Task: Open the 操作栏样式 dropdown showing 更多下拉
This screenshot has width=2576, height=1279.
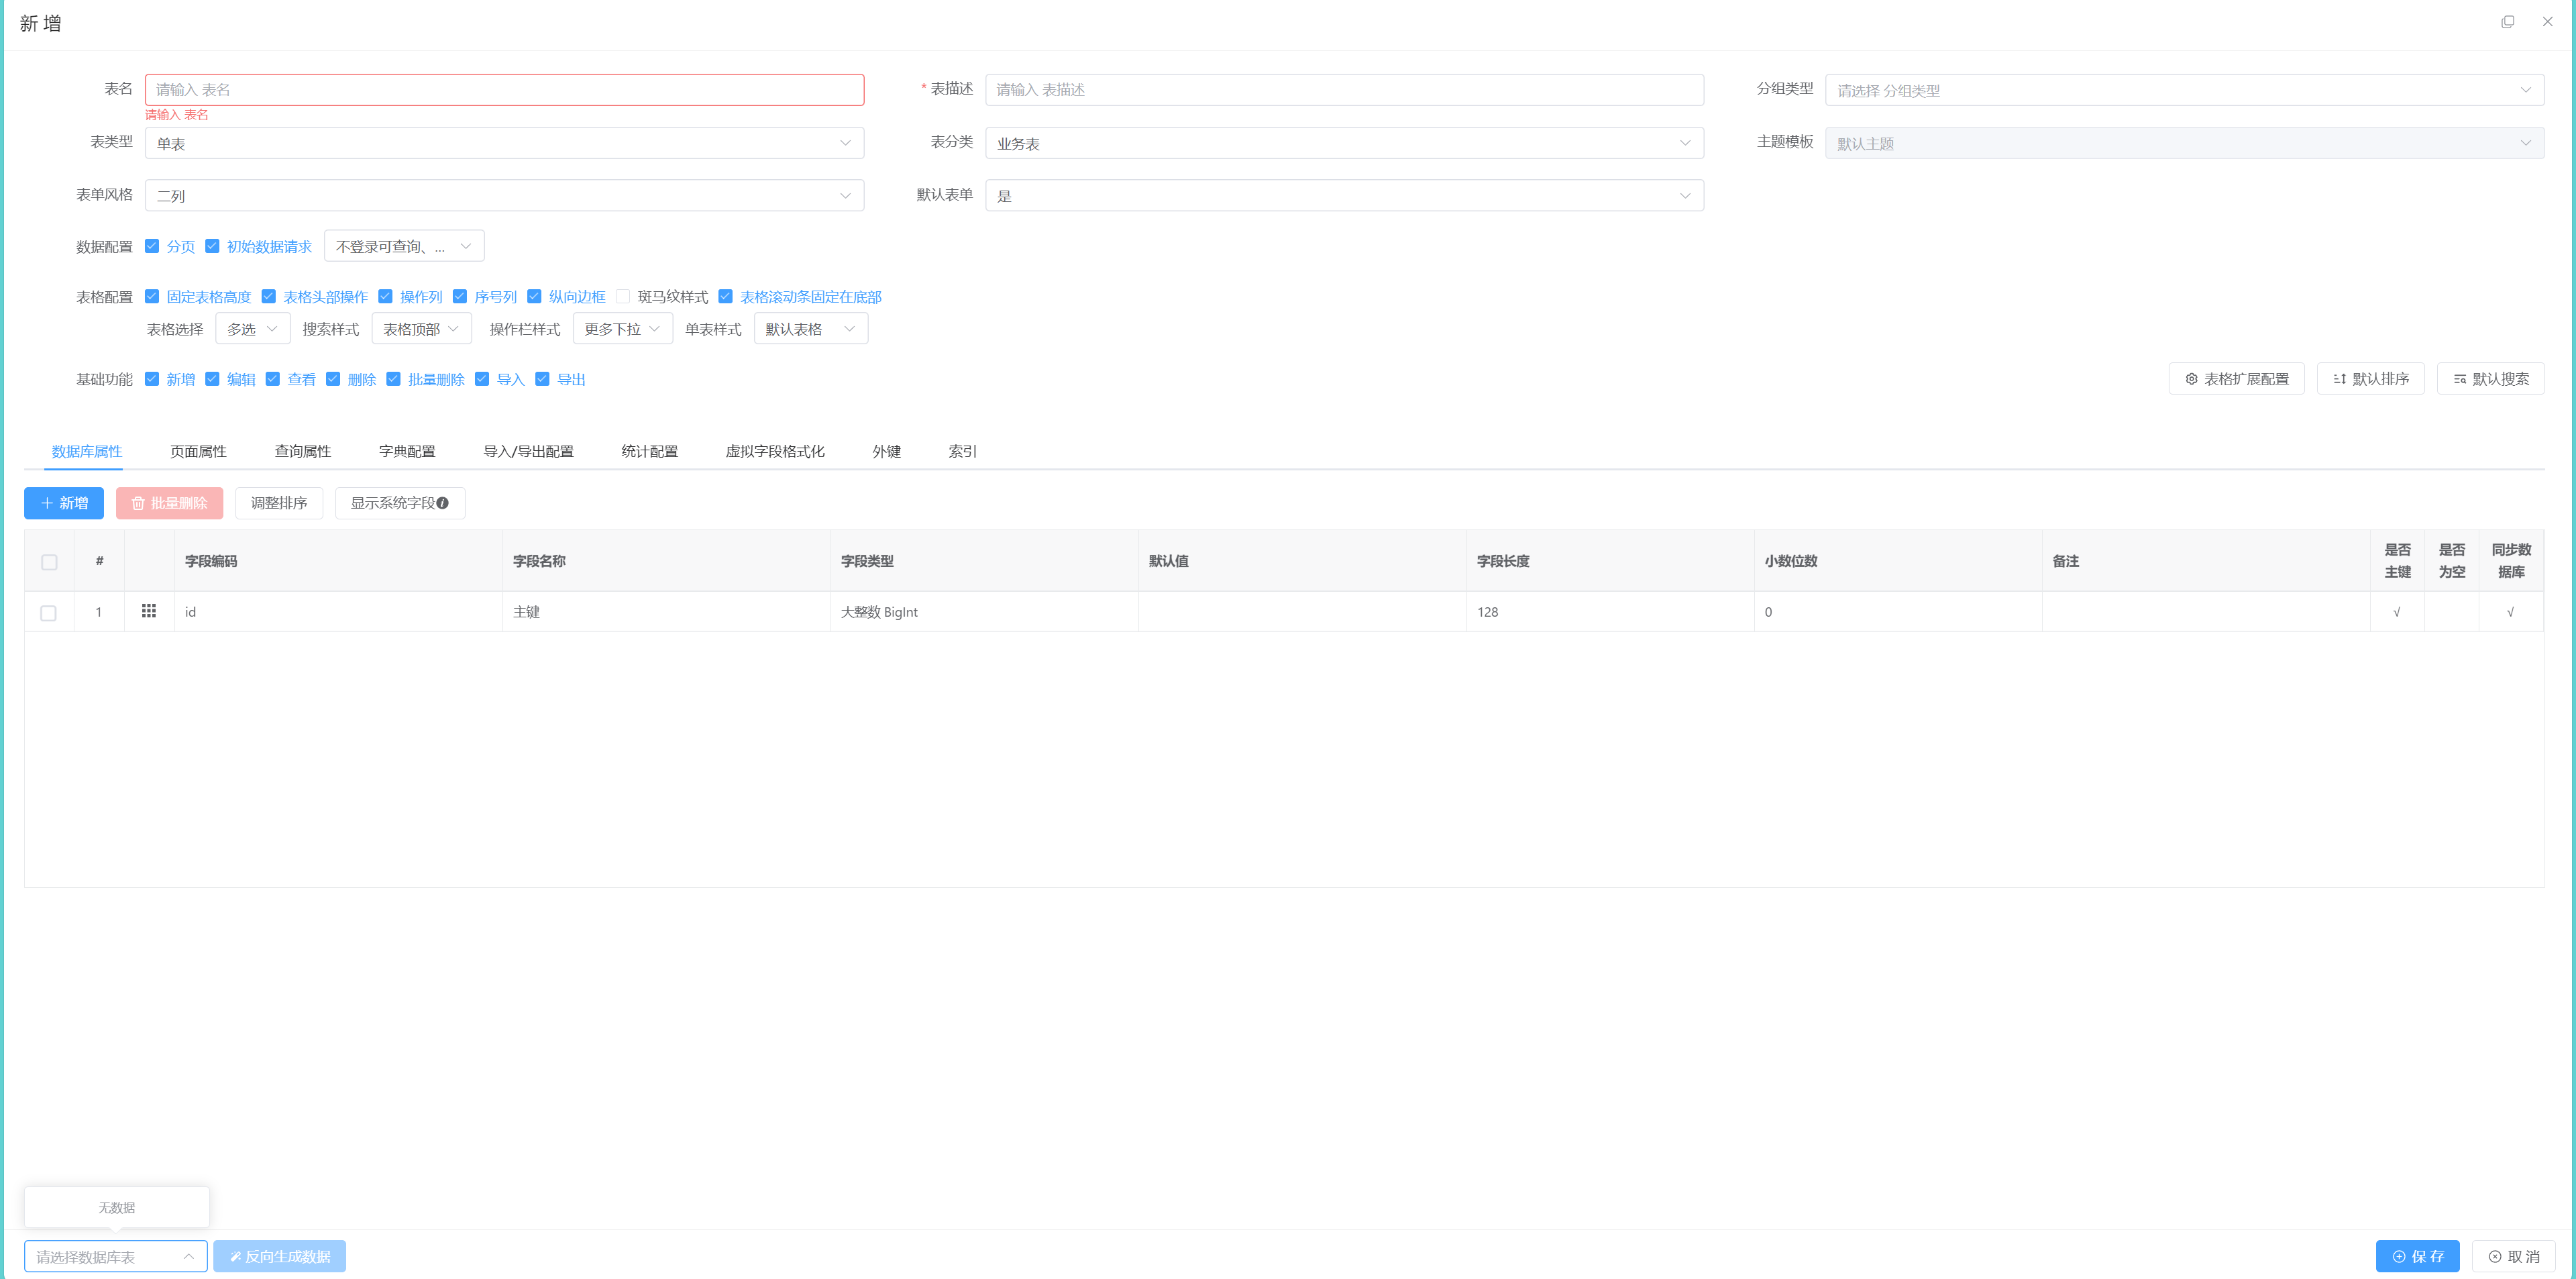Action: pos(622,329)
